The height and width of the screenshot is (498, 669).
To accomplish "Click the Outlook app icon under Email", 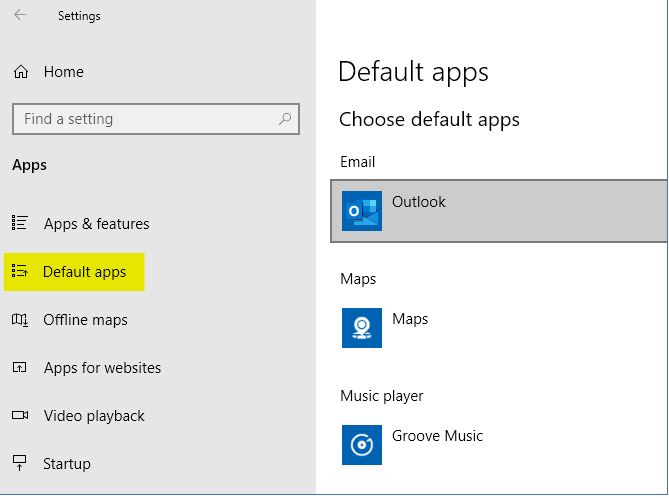I will point(361,211).
